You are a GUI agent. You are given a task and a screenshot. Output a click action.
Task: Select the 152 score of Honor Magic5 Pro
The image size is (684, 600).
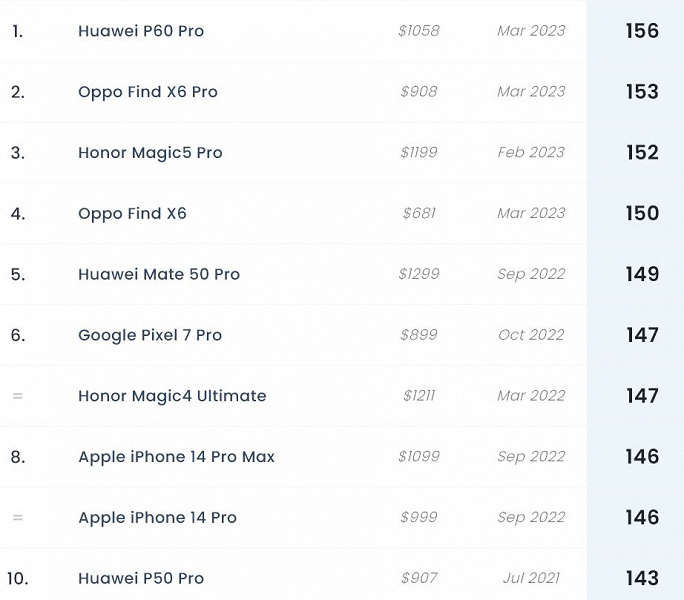click(642, 153)
